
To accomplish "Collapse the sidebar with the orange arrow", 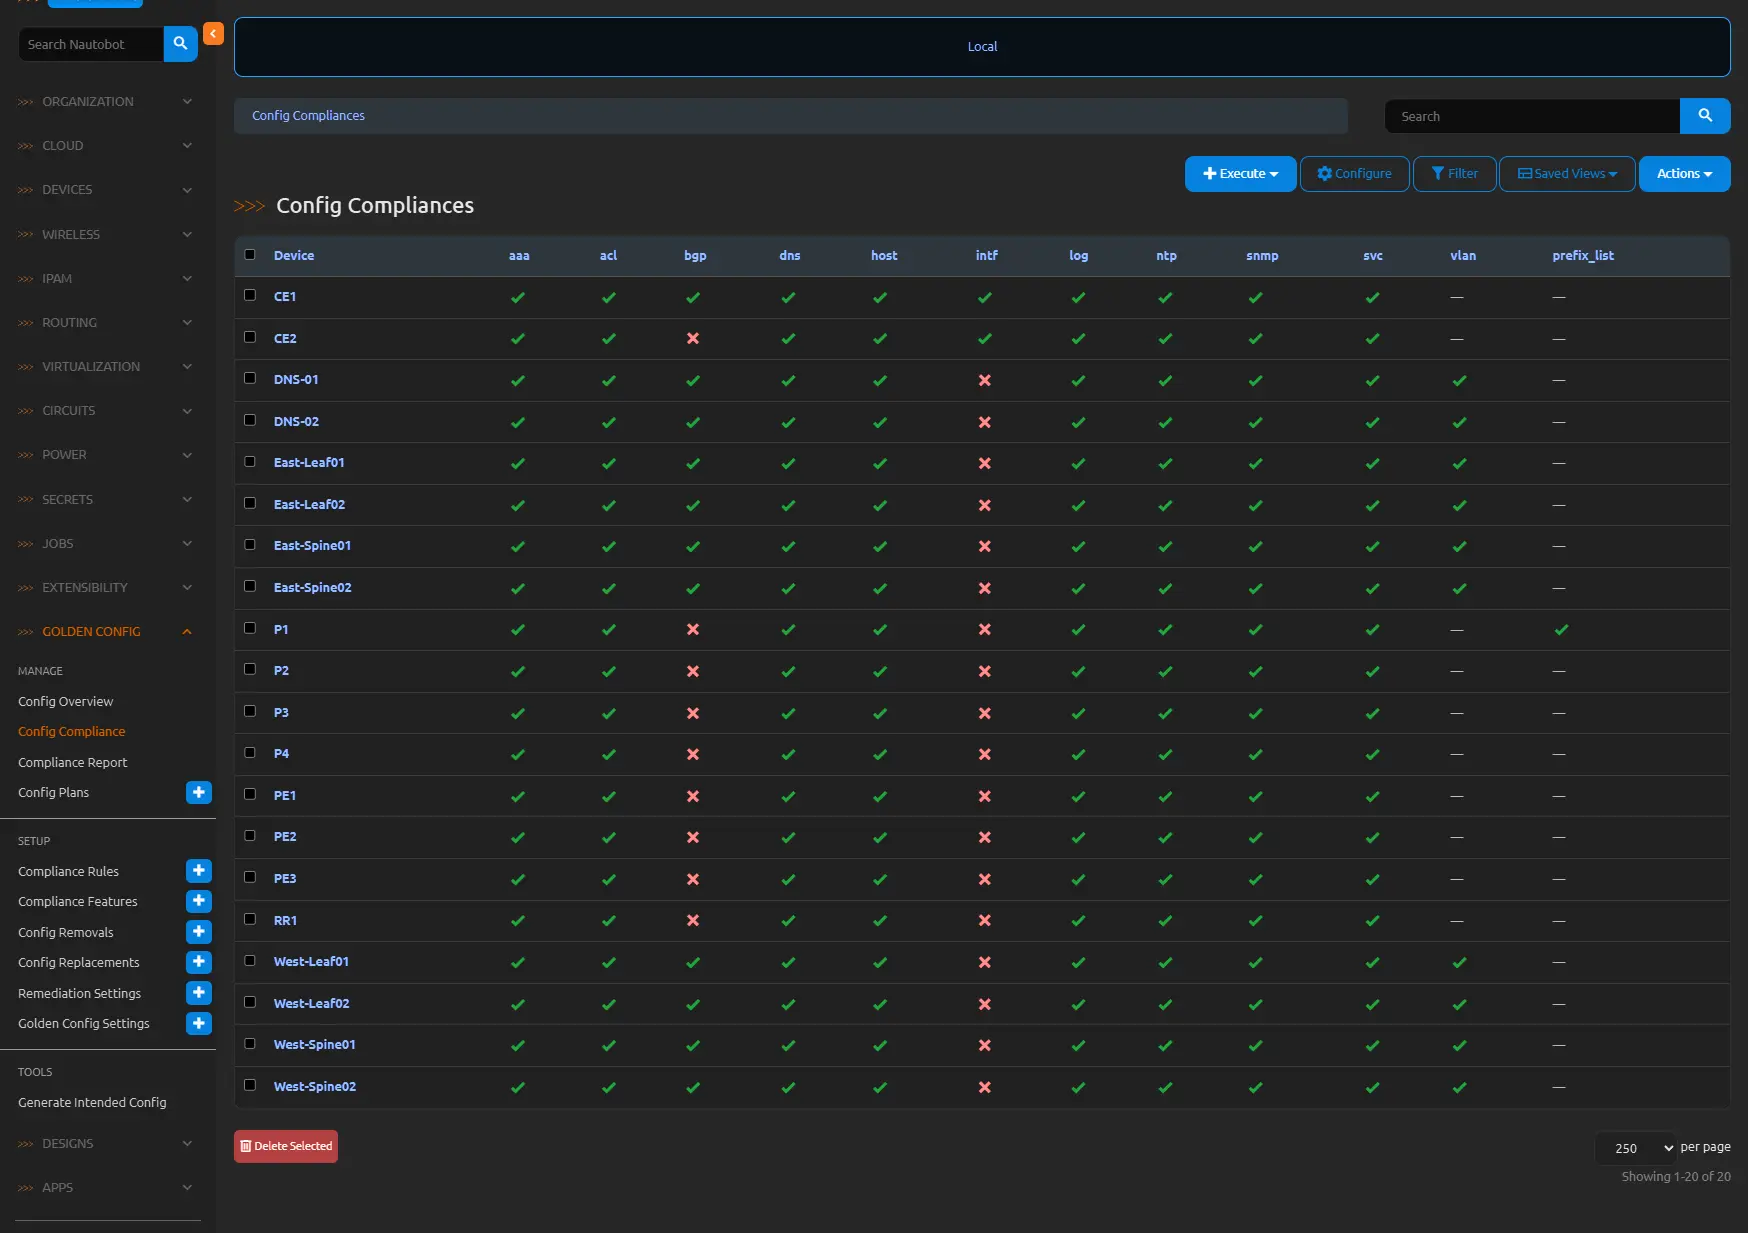I will point(213,34).
